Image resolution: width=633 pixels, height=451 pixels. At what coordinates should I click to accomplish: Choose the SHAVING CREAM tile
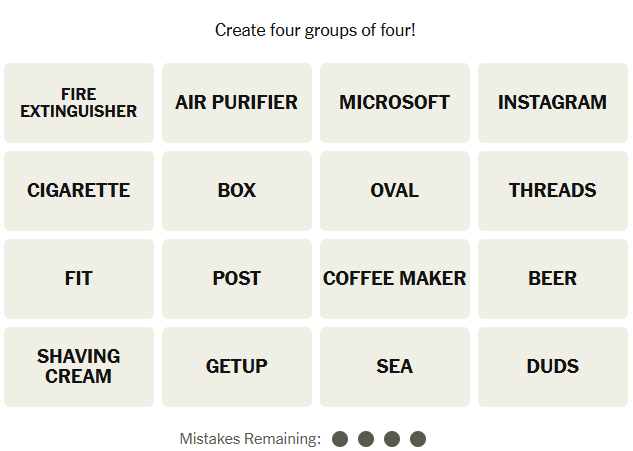(79, 367)
